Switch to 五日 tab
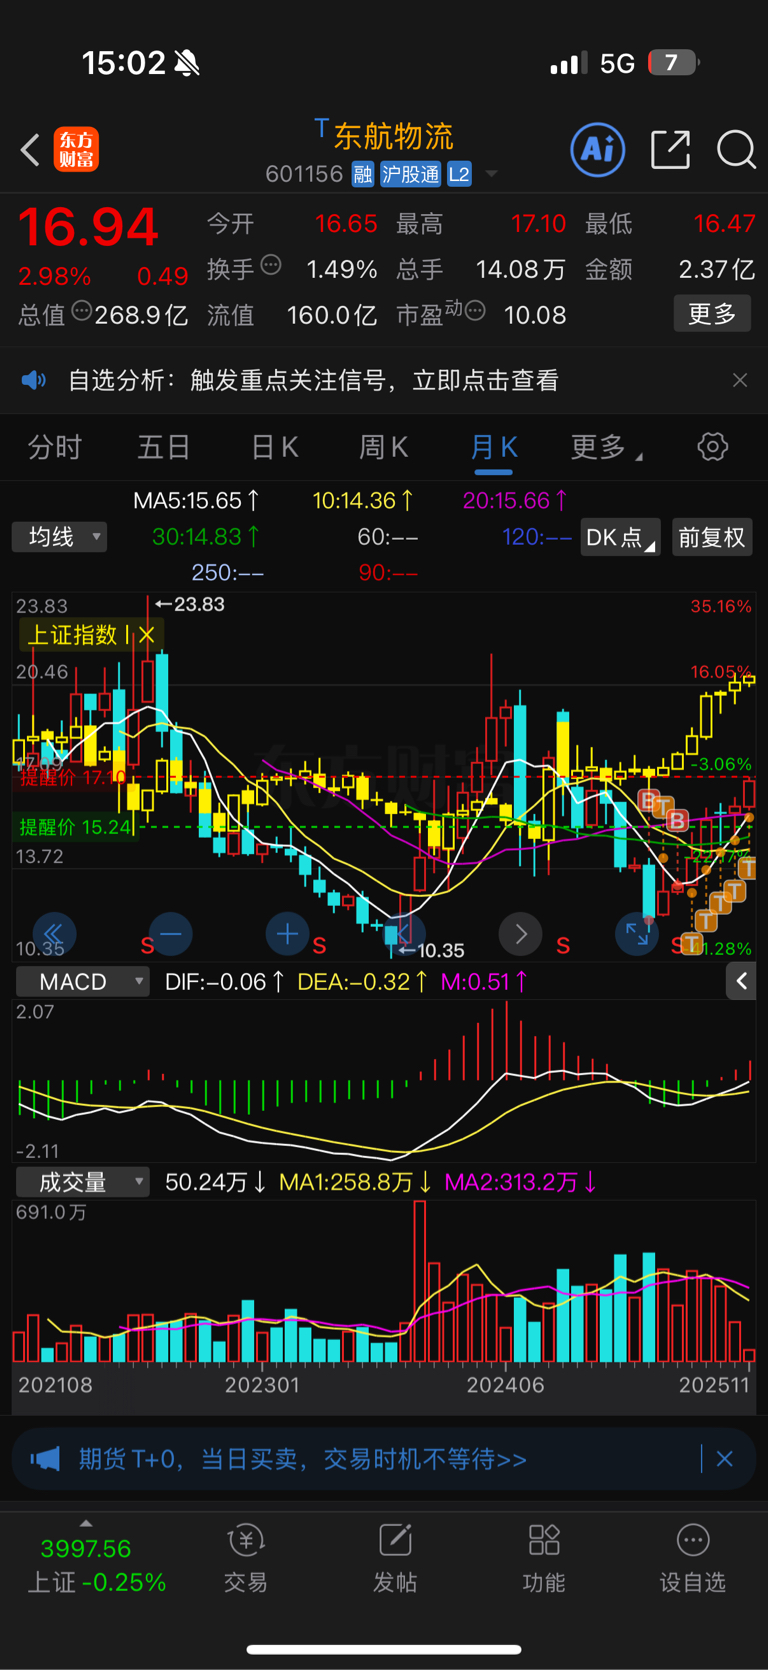The height and width of the screenshot is (1670, 768). (x=164, y=446)
